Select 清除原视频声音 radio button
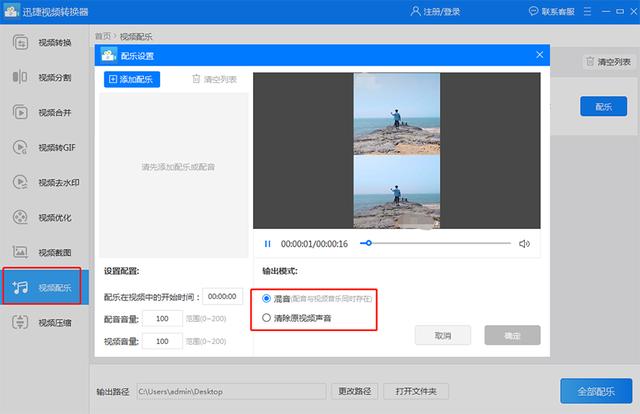 click(x=267, y=318)
